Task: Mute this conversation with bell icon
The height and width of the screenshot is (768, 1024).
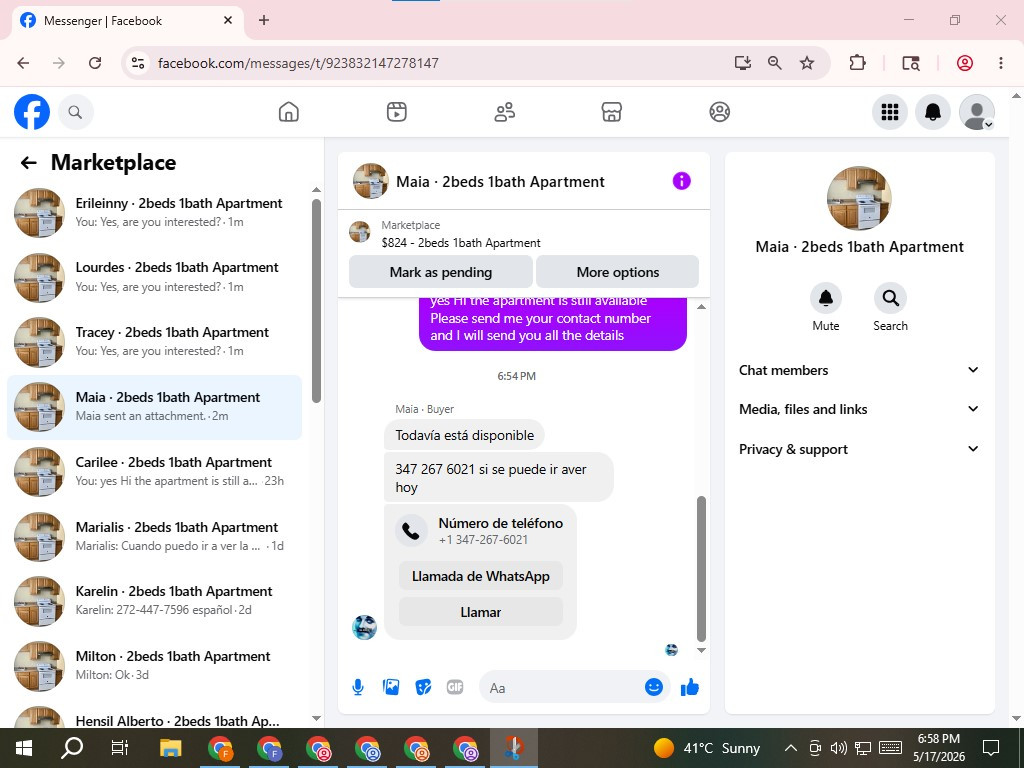Action: coord(825,298)
